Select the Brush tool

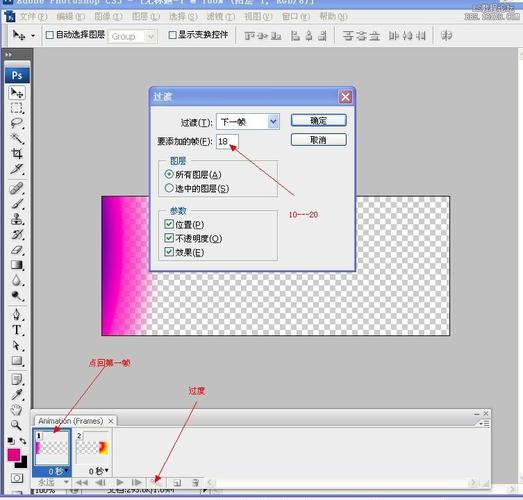click(x=17, y=203)
